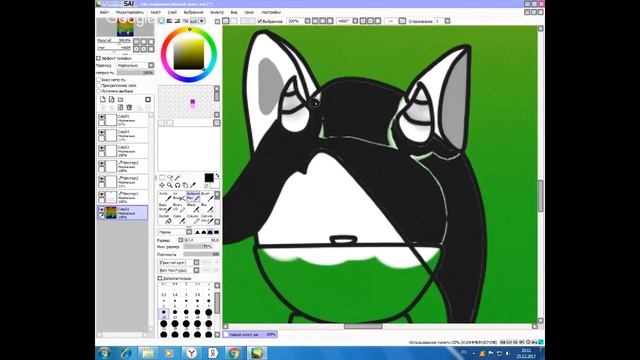Enable the Источник выбора checkbox
The width and height of the screenshot is (640, 360).
pos(98,91)
